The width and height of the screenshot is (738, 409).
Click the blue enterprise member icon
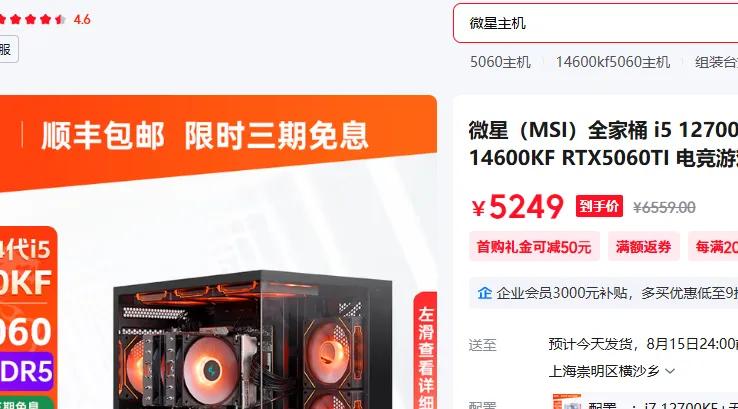tap(484, 293)
